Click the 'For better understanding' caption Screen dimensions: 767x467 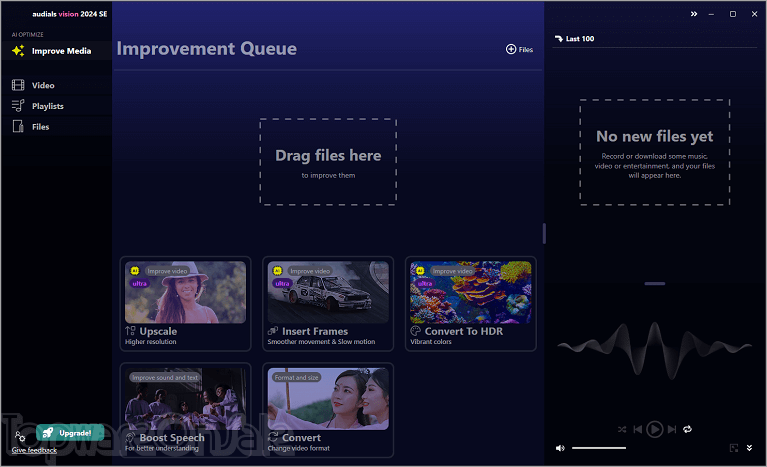(x=162, y=448)
